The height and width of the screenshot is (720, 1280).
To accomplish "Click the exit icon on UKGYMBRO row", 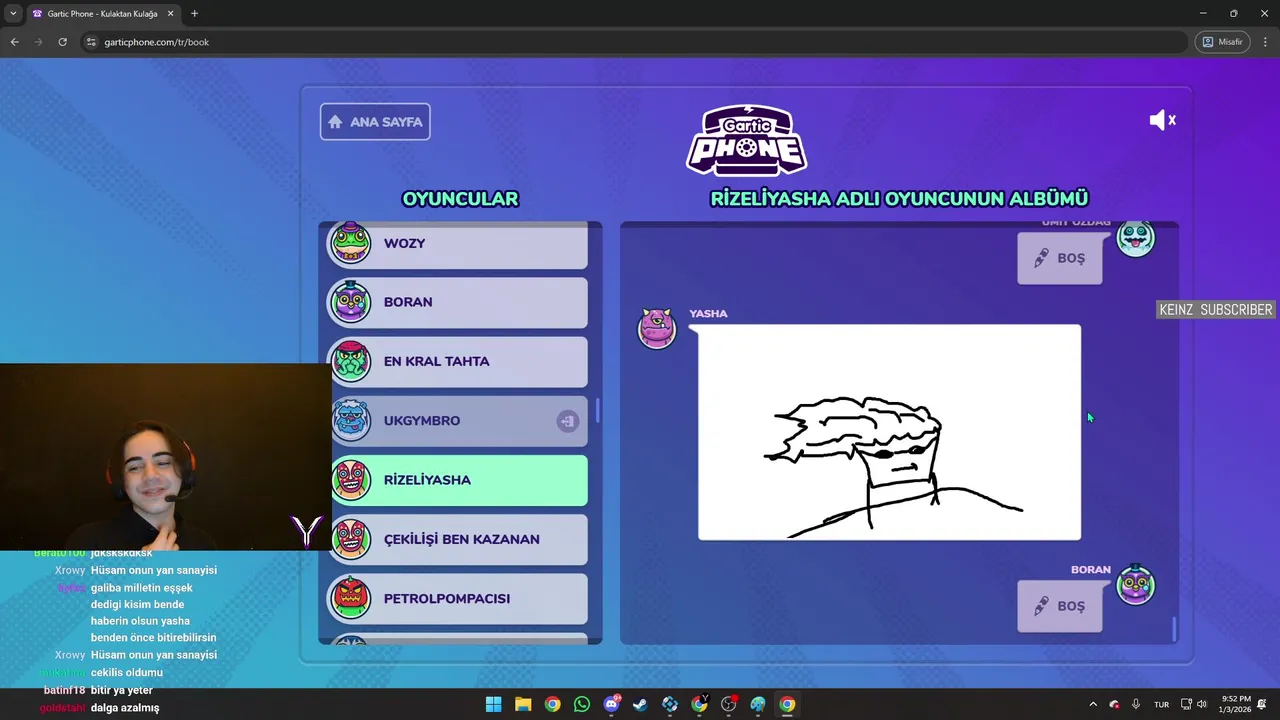I will [567, 421].
